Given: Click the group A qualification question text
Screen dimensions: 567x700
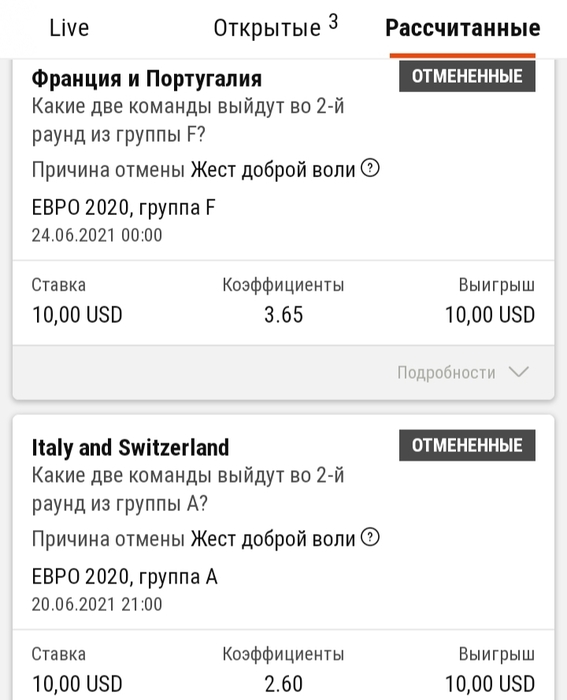Looking at the screenshot, I should 188,489.
